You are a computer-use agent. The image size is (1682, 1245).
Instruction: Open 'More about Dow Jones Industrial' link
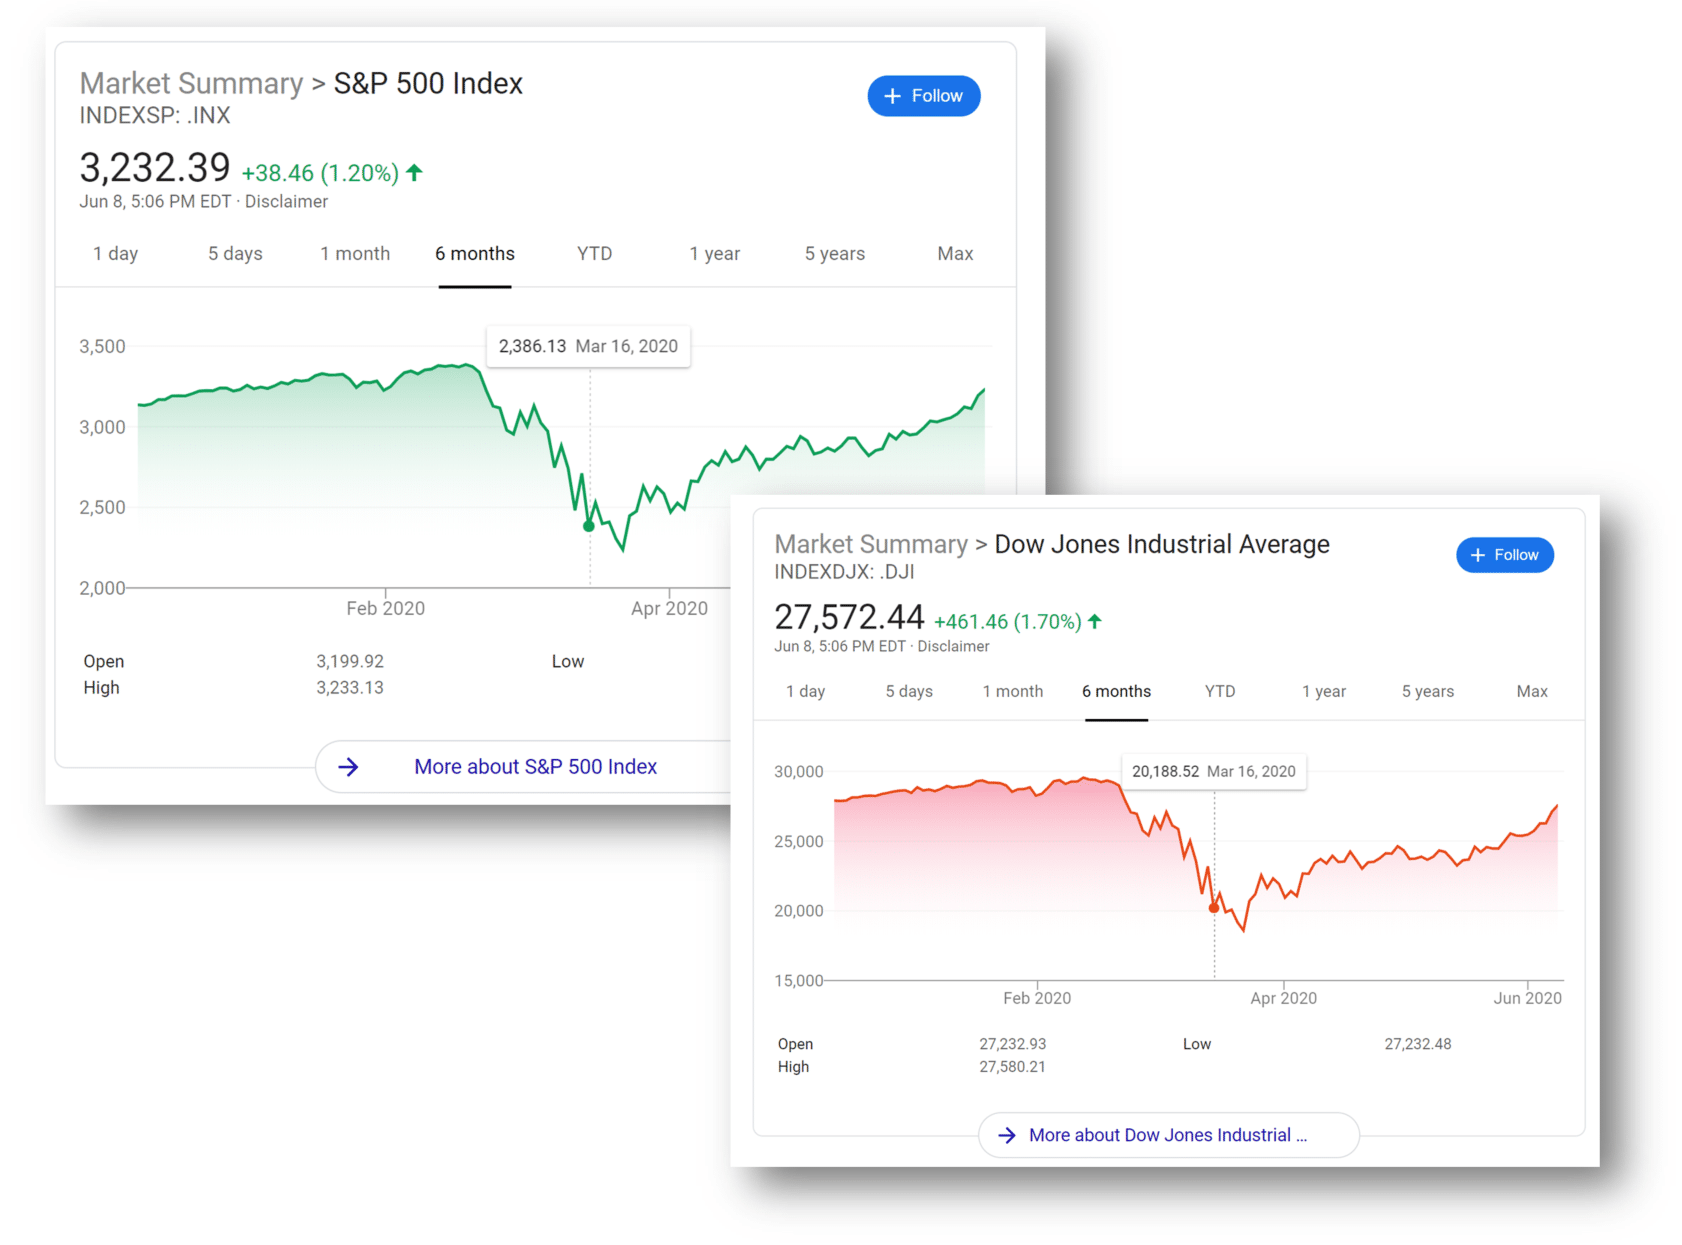point(1168,1135)
